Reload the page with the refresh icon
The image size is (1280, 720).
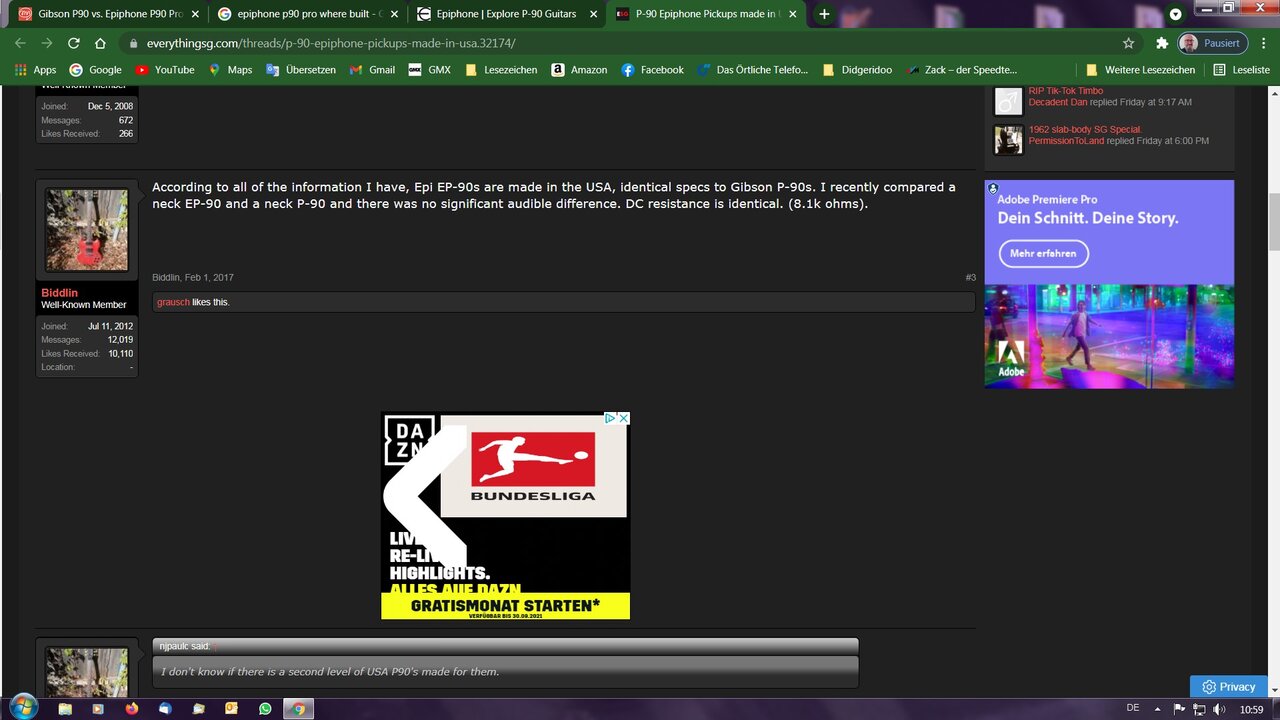(73, 43)
